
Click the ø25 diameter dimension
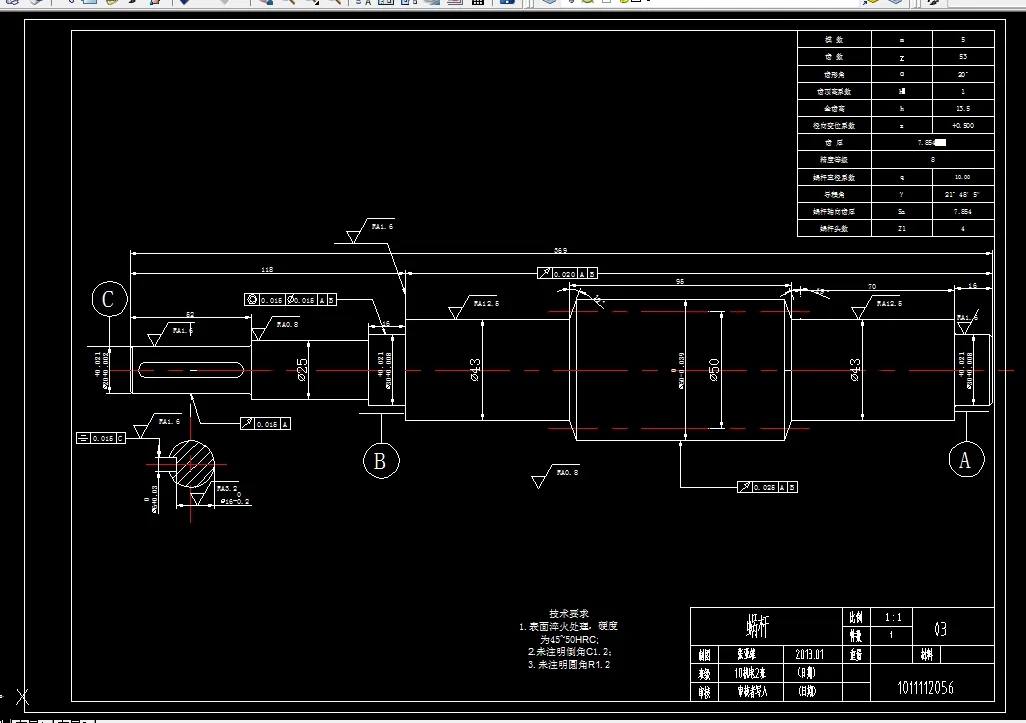pyautogui.click(x=302, y=370)
